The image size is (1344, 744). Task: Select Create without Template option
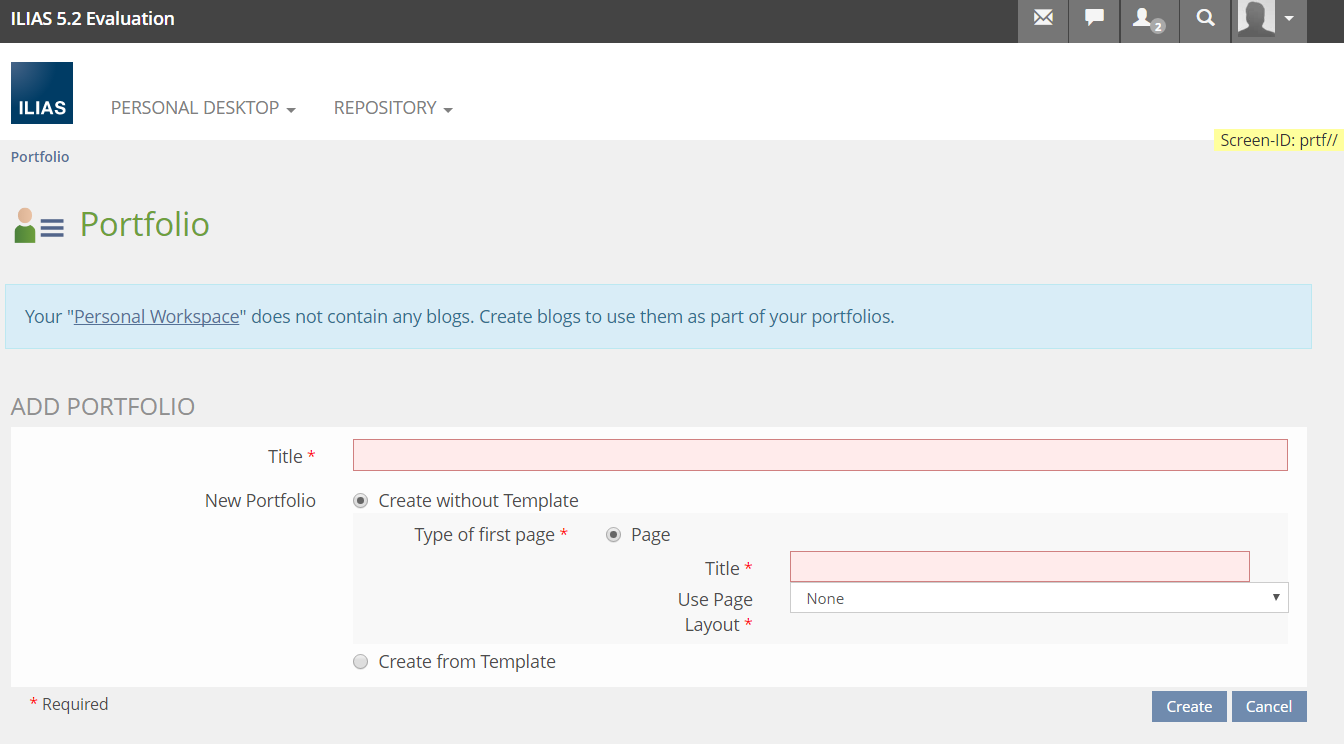click(x=361, y=501)
